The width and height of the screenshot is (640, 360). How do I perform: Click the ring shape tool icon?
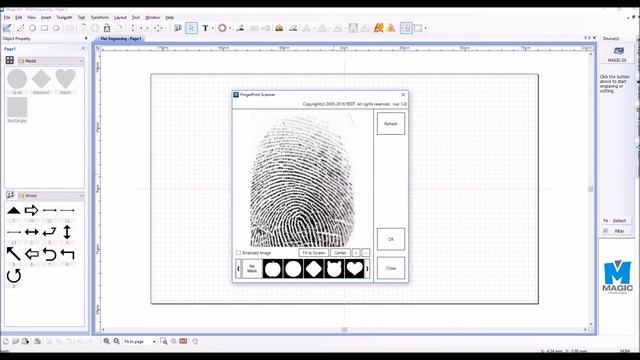click(x=222, y=28)
